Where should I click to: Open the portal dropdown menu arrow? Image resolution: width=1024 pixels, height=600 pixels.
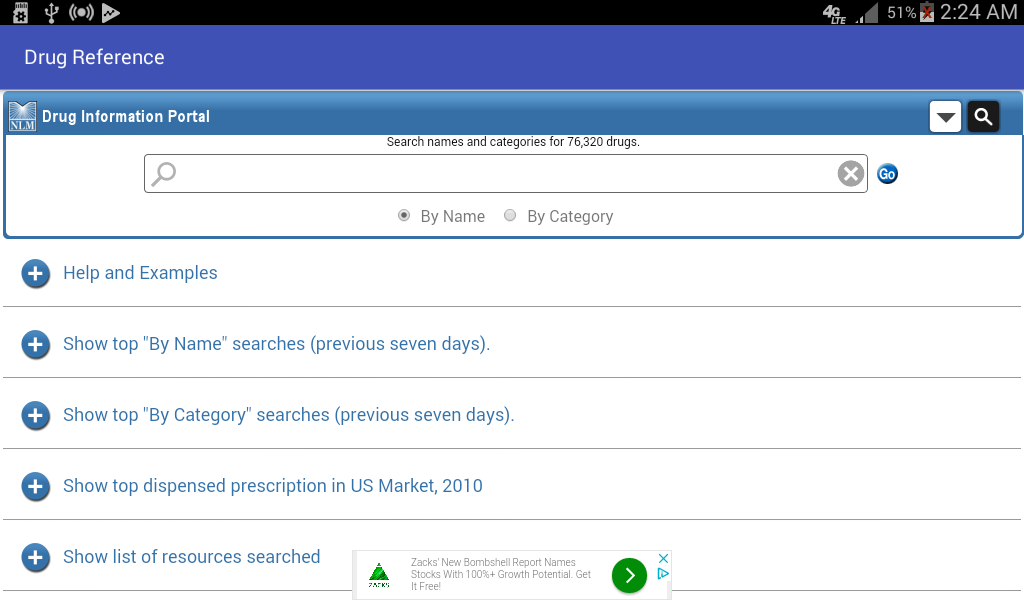[x=945, y=117]
